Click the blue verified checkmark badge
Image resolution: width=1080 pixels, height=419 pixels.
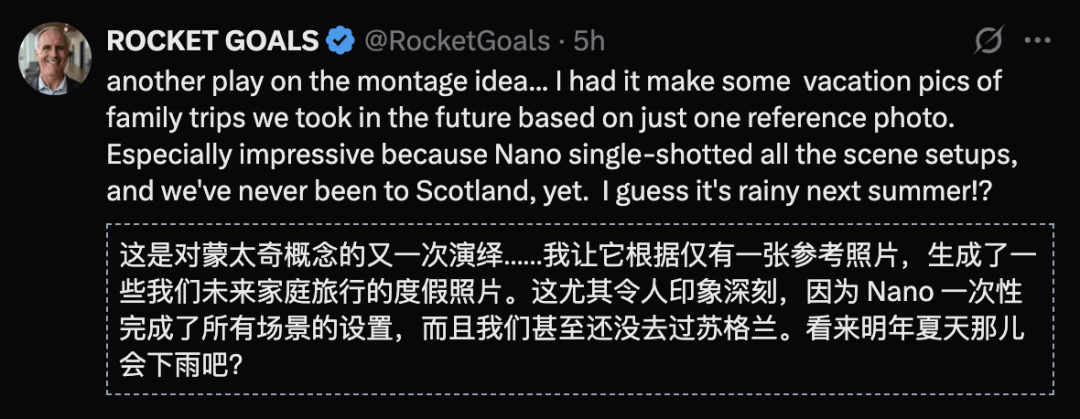[342, 41]
